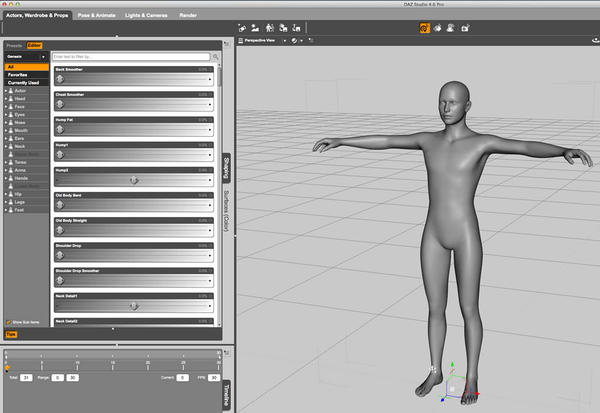Click the icon right of the orange tool
The image size is (600, 413).
point(439,29)
